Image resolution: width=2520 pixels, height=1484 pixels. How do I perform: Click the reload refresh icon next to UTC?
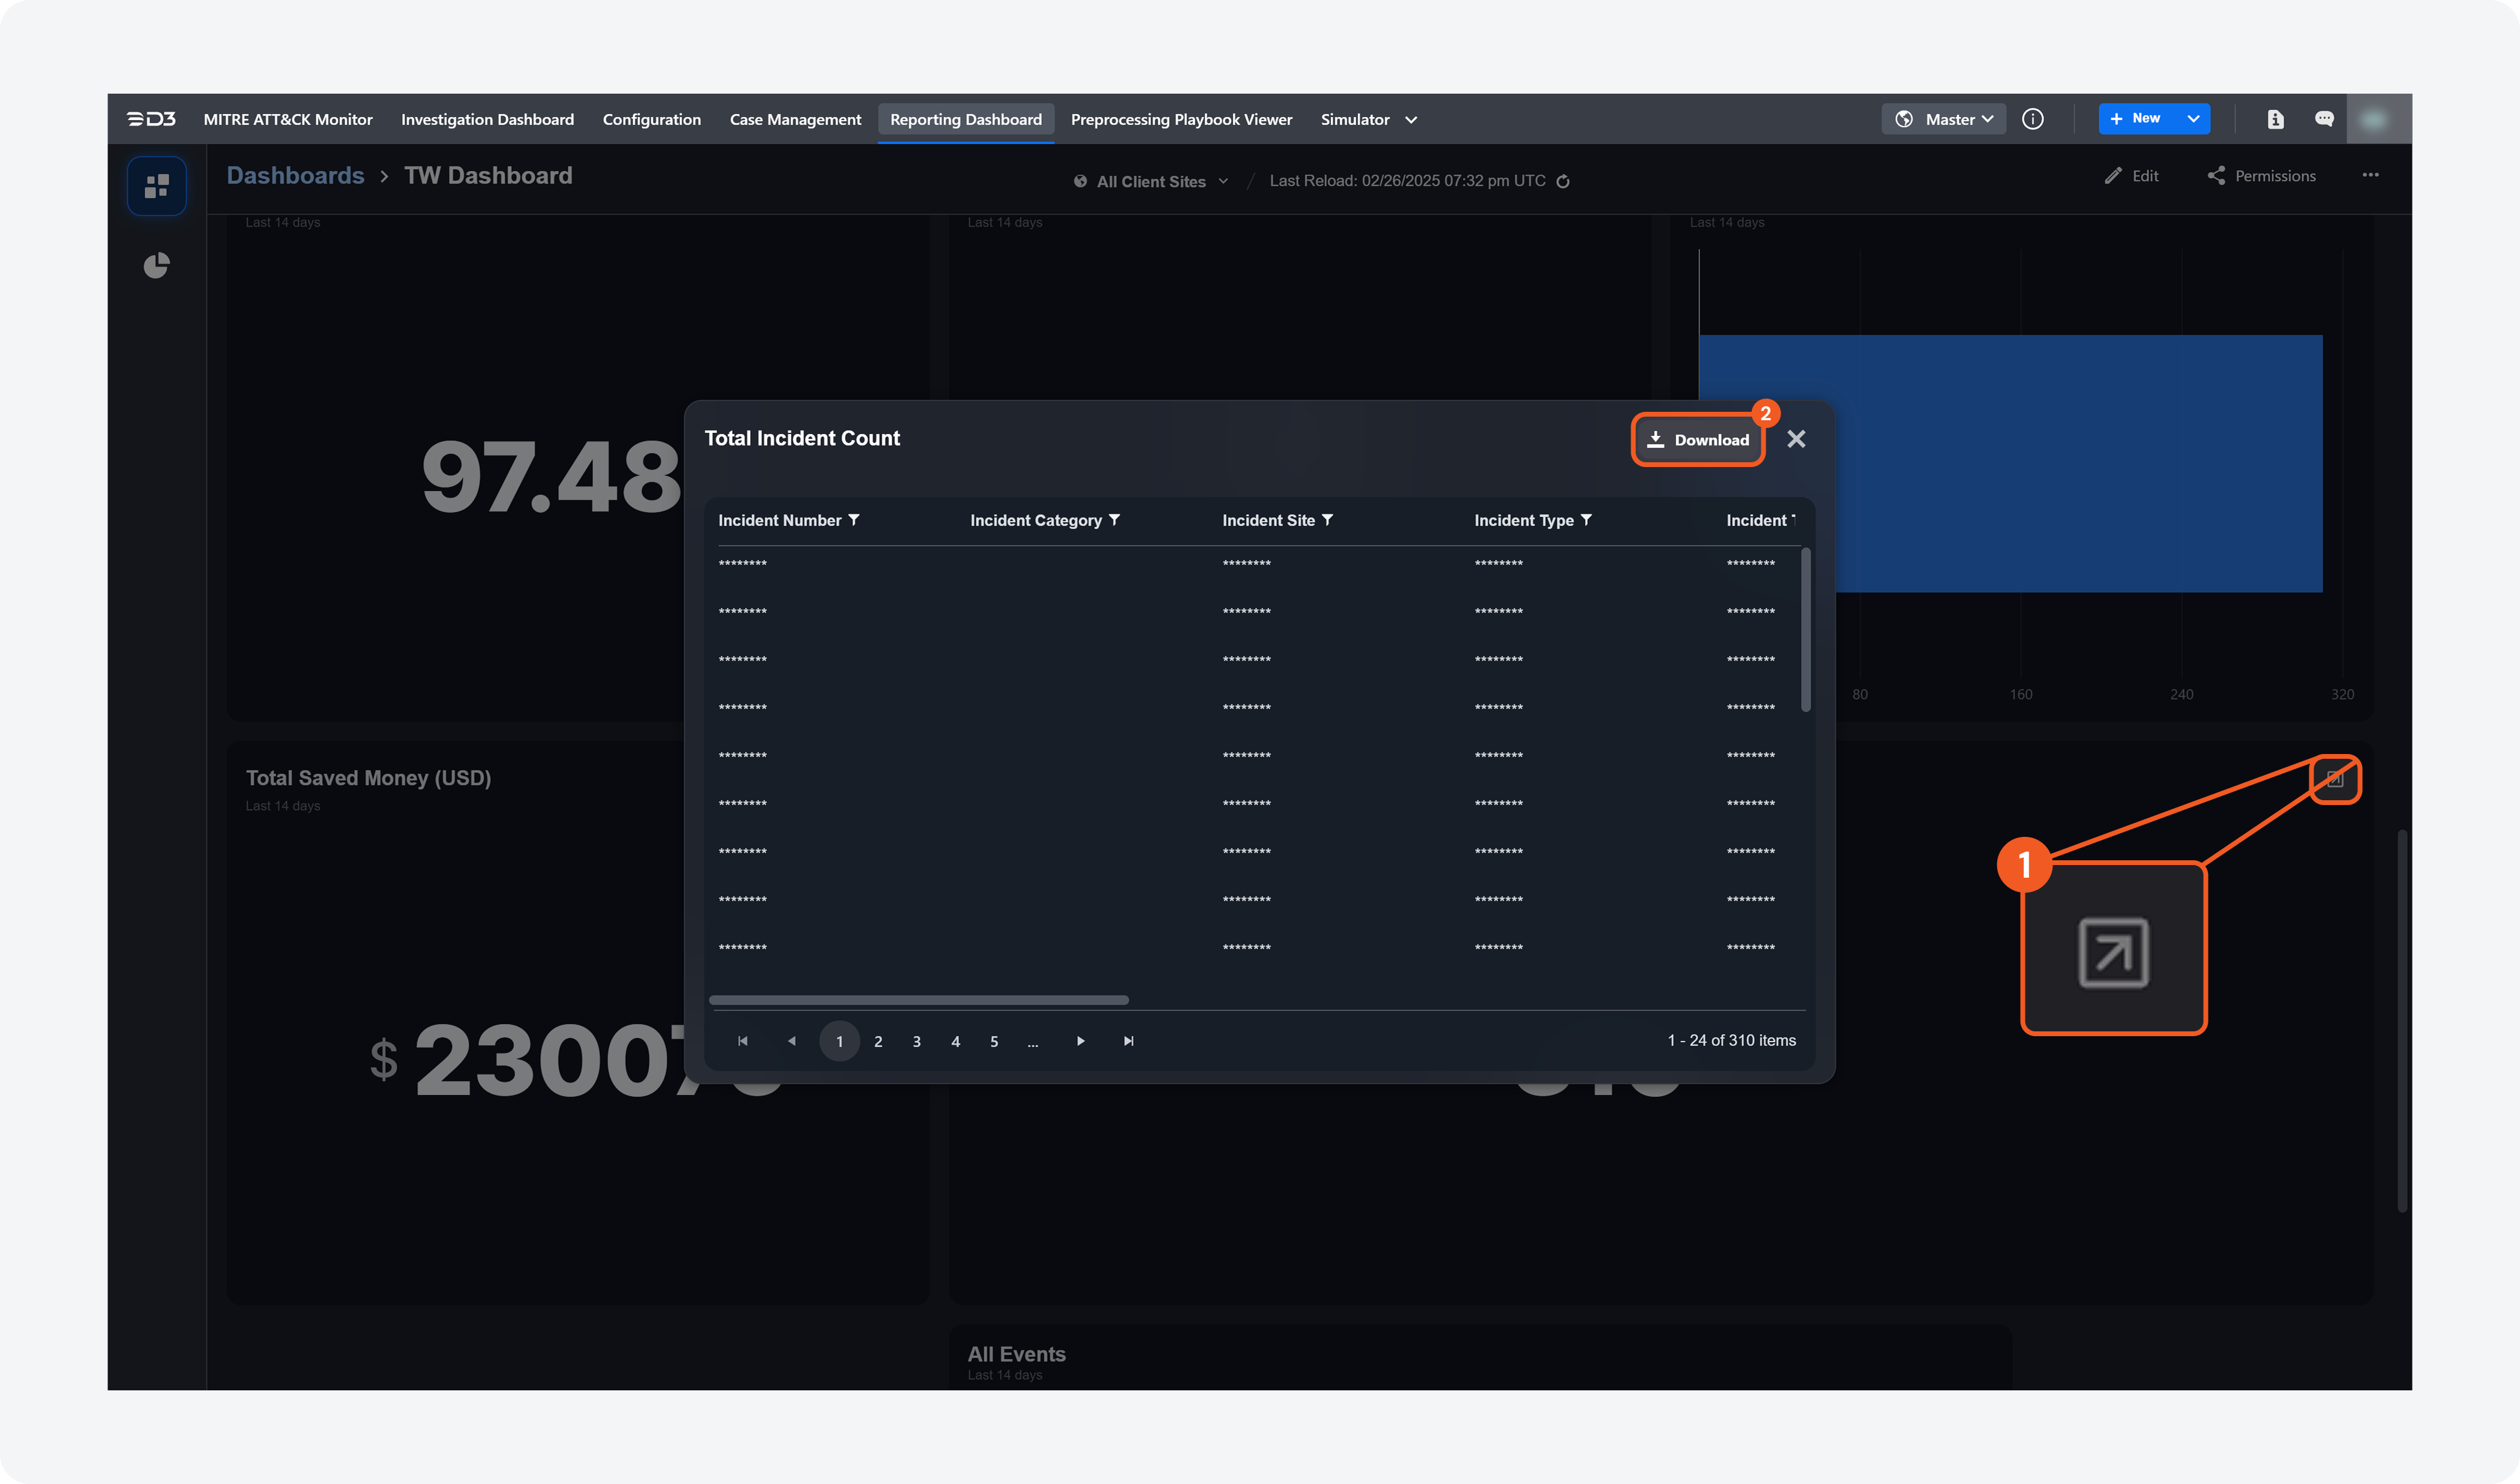1563,181
